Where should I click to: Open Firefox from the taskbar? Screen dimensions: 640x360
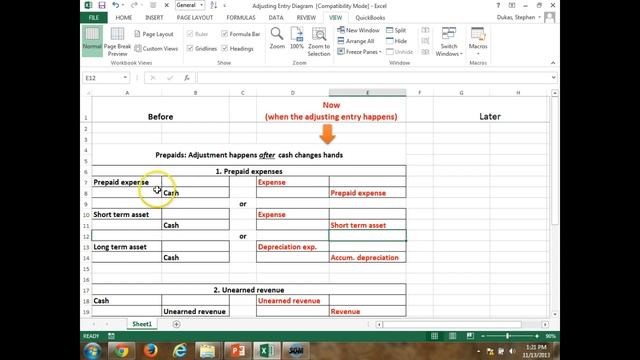[x=150, y=351]
